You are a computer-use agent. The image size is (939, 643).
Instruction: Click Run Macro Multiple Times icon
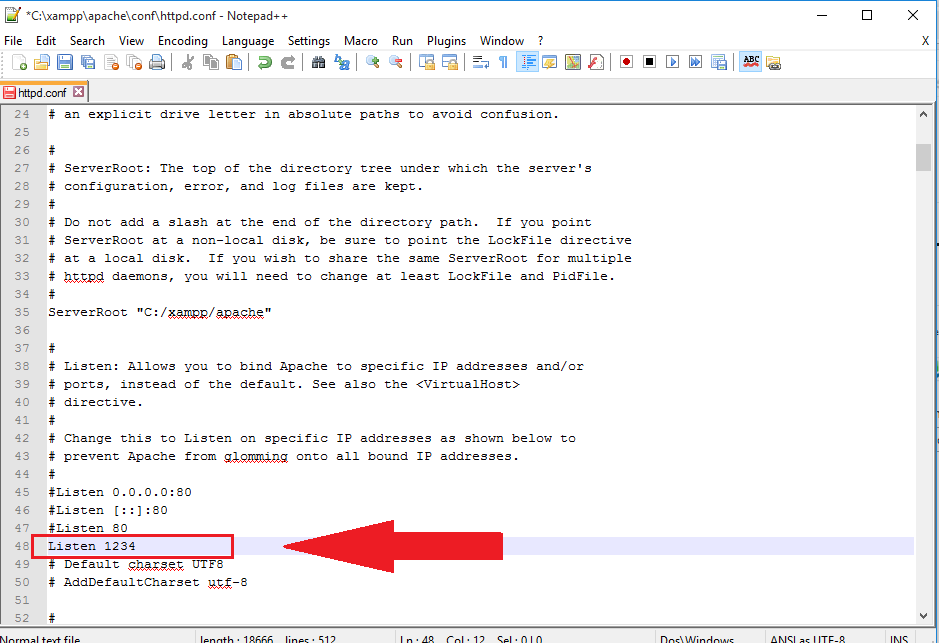pos(695,62)
